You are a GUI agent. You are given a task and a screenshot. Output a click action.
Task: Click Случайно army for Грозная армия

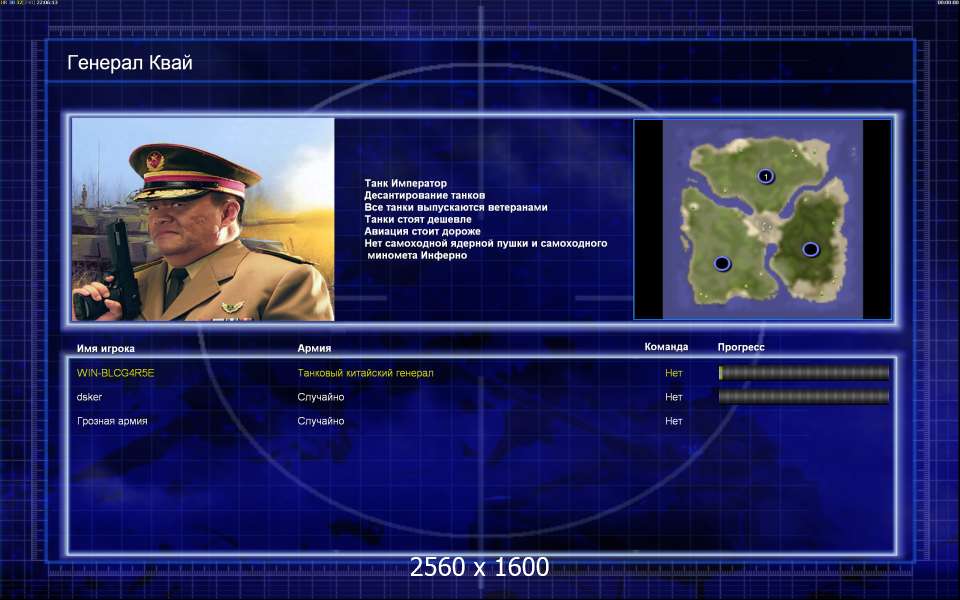(x=321, y=421)
